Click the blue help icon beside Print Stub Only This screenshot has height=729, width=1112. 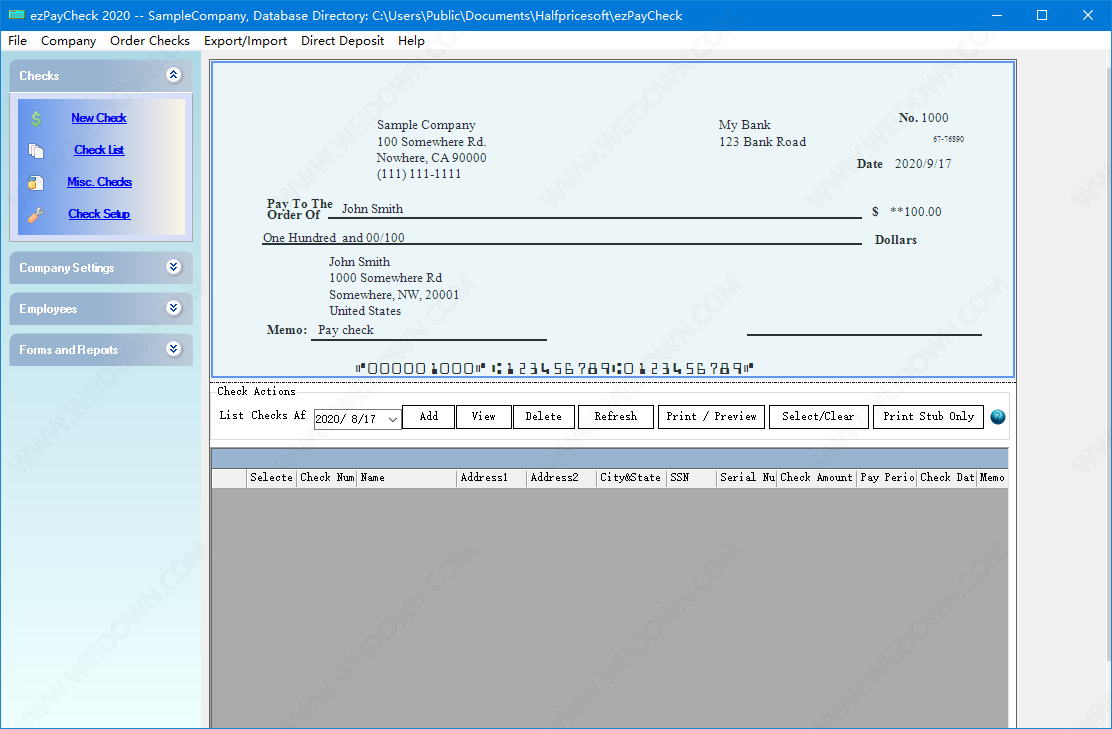point(997,417)
